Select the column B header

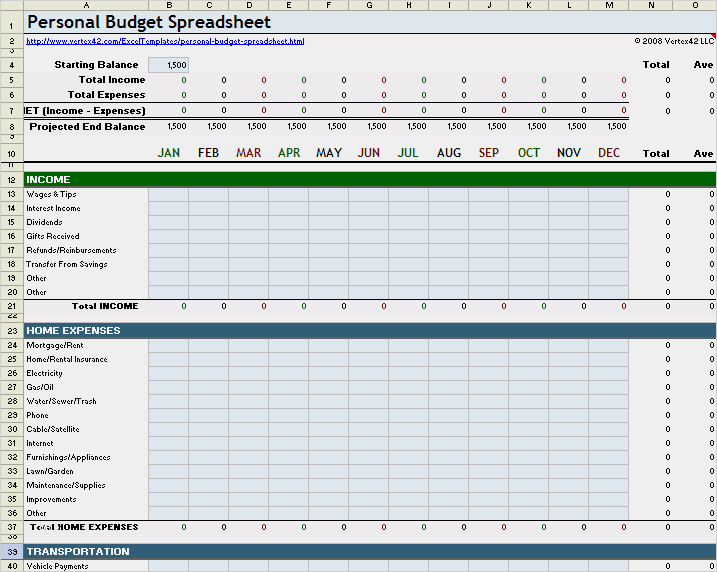point(168,5)
